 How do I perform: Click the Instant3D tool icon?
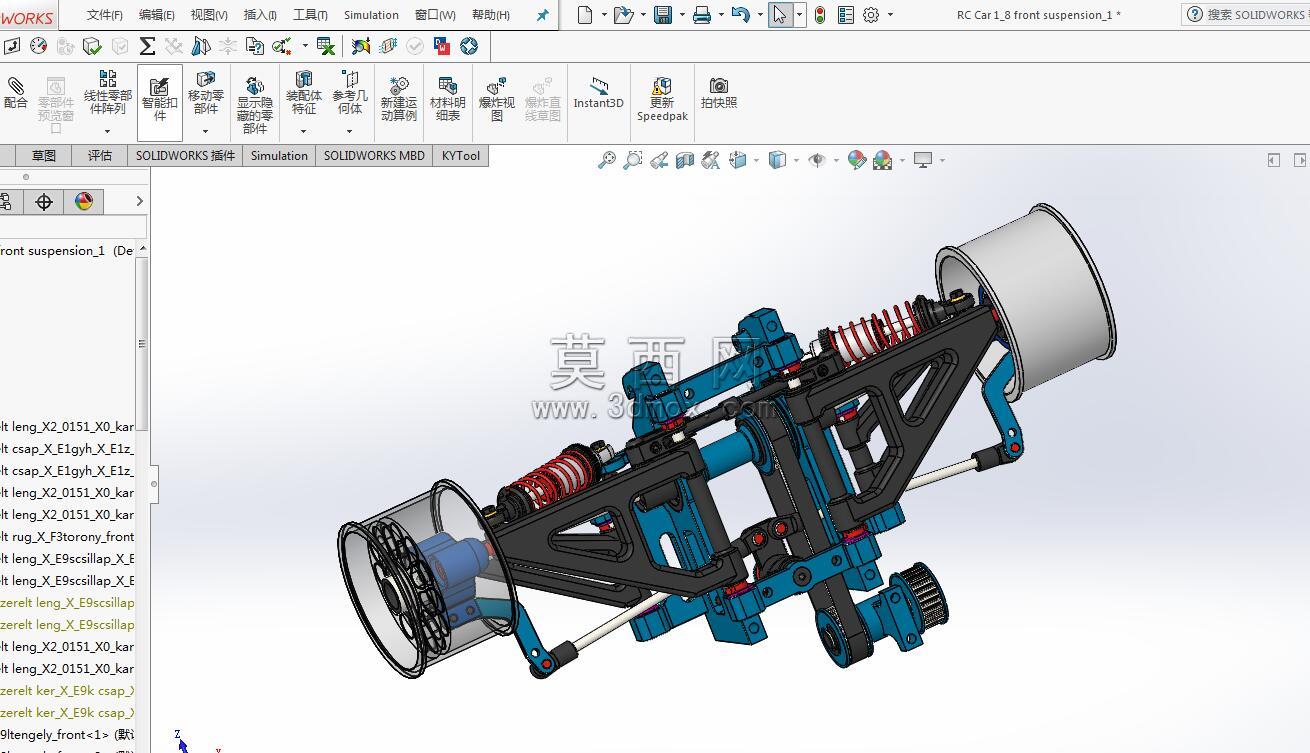pyautogui.click(x=598, y=93)
